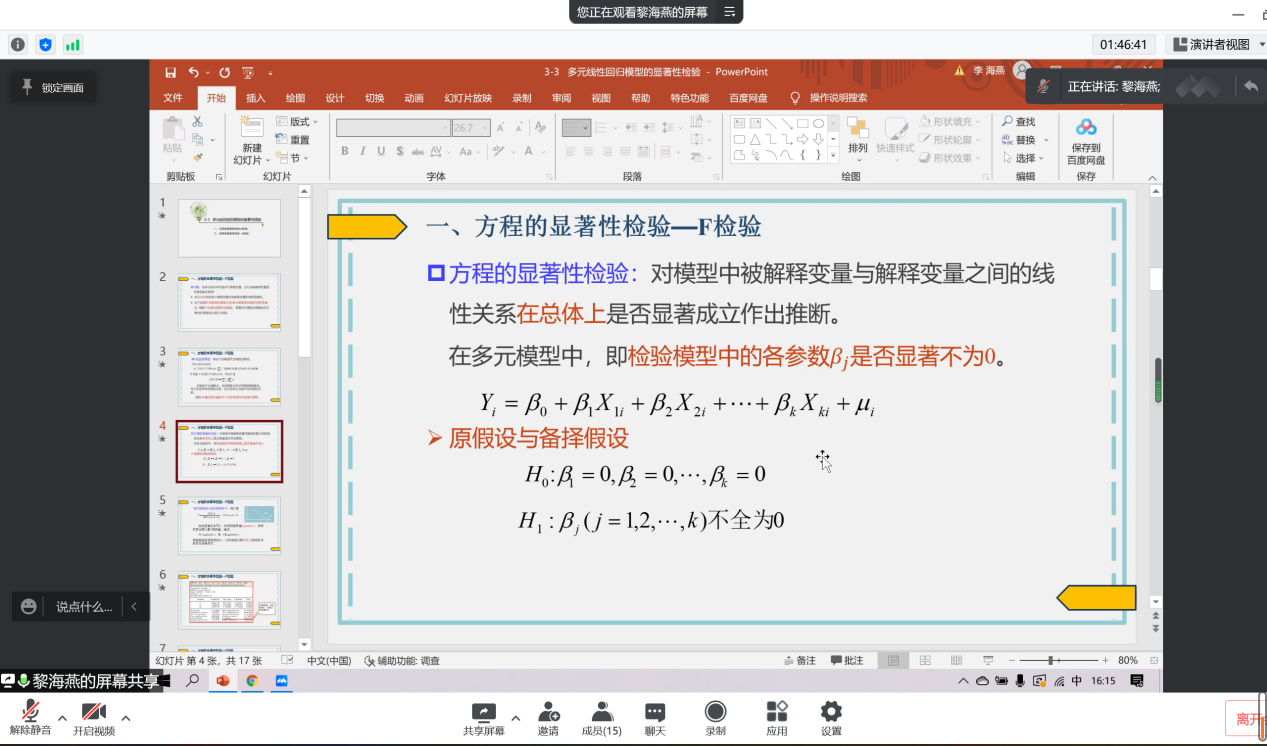Expand audio options arrow beside microphone
1267x746 pixels.
tap(62, 717)
